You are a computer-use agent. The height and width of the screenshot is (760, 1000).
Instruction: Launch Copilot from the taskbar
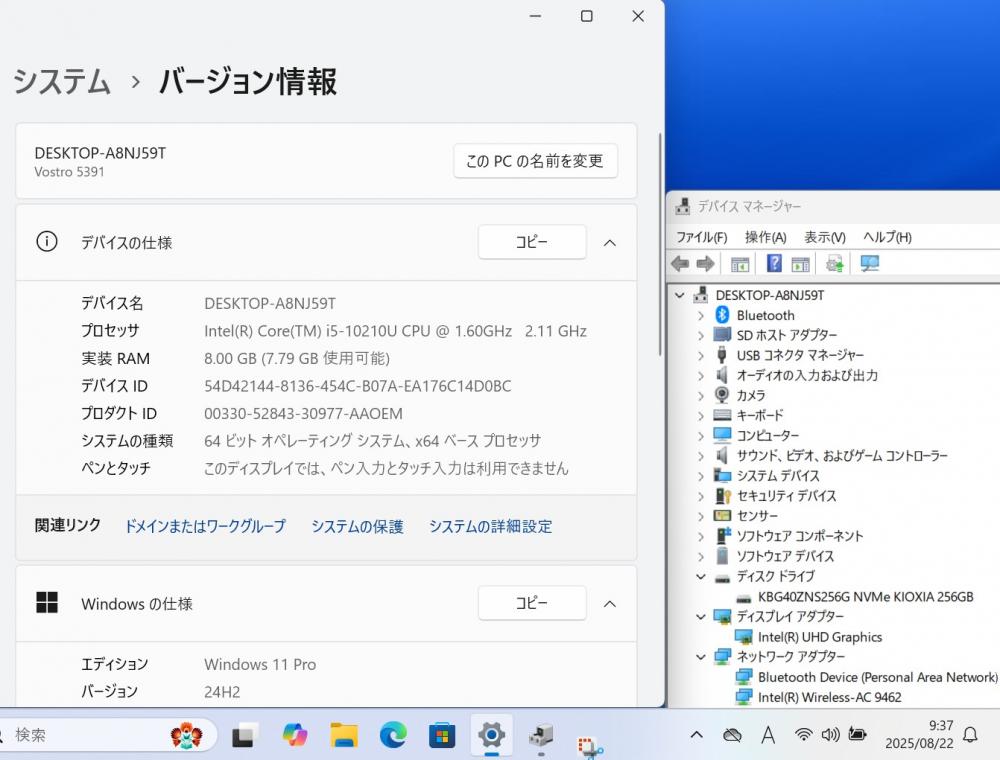pyautogui.click(x=295, y=736)
